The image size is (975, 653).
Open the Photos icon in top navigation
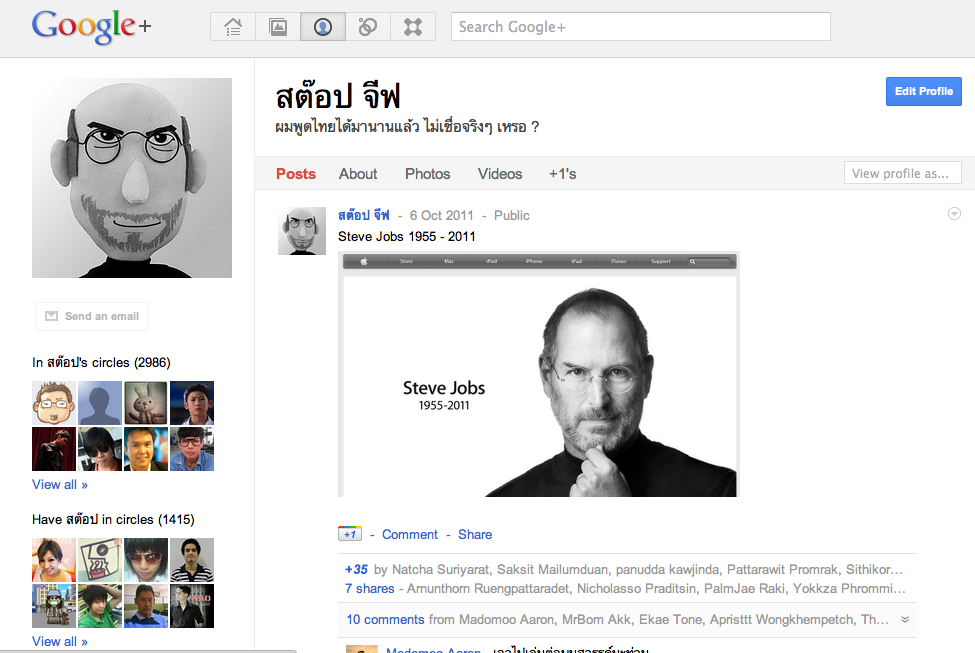coord(278,27)
